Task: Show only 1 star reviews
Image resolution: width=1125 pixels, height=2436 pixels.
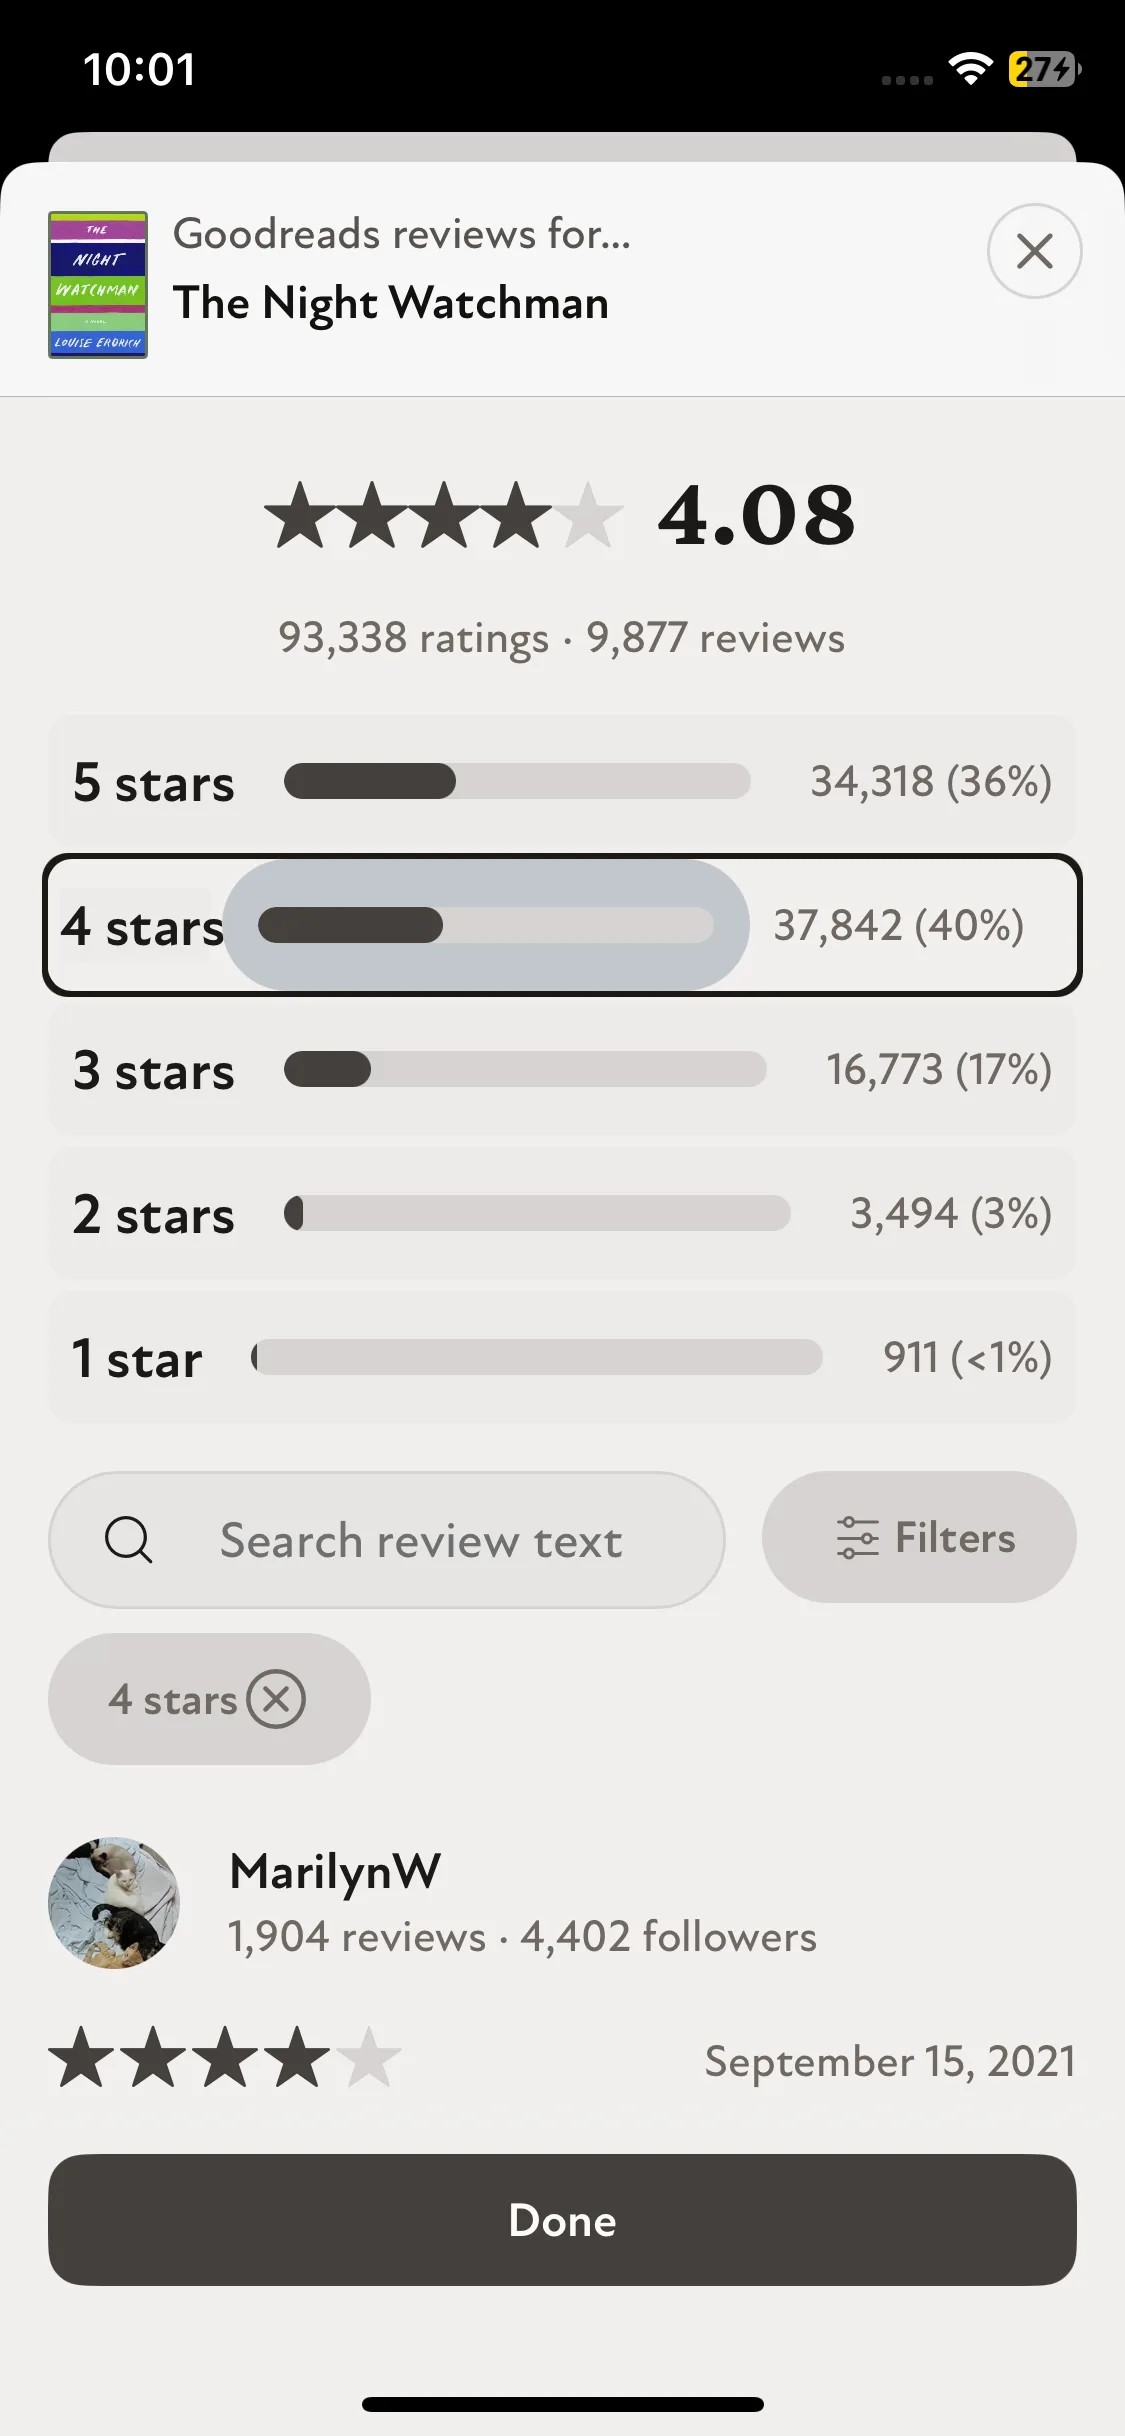Action: pos(562,1358)
